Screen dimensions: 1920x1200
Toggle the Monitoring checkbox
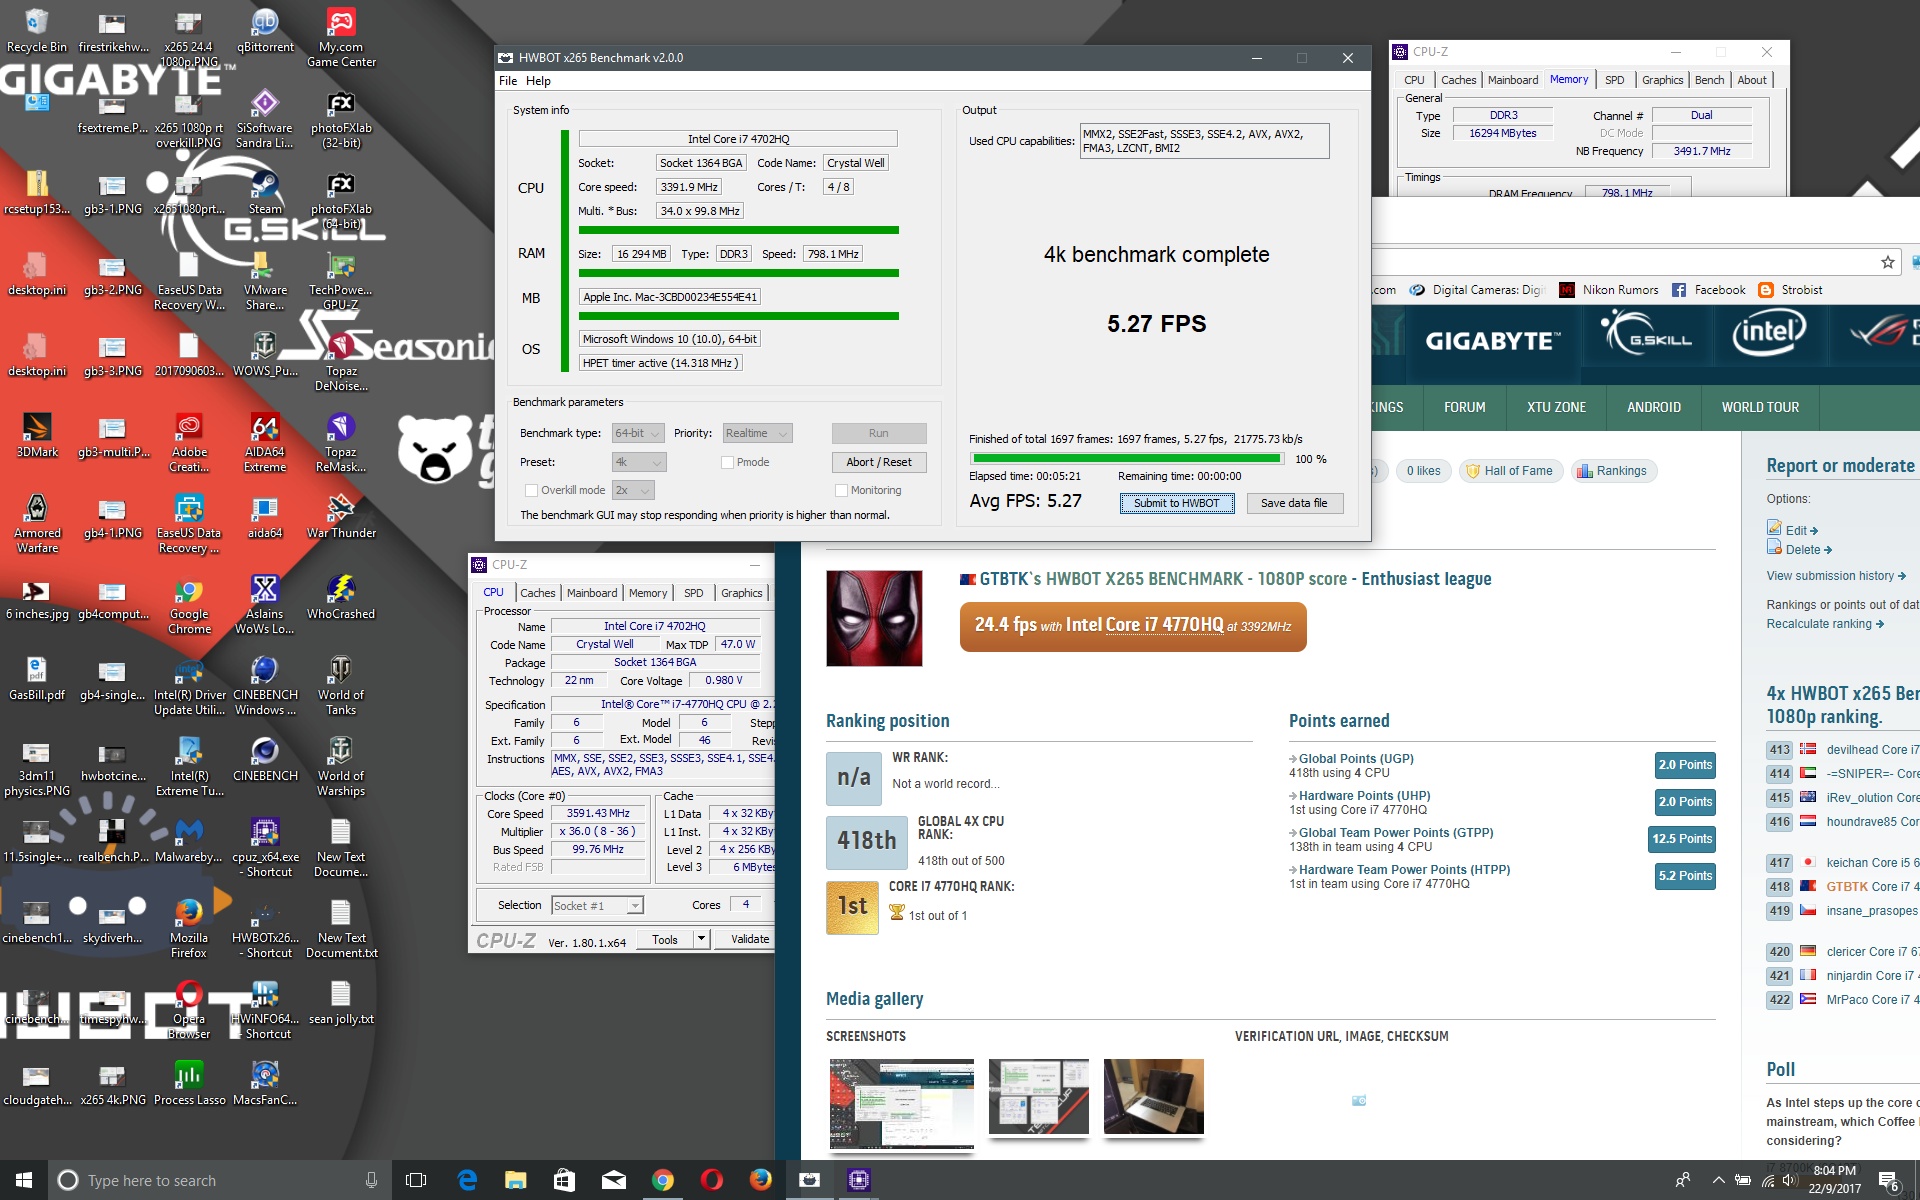[x=841, y=490]
